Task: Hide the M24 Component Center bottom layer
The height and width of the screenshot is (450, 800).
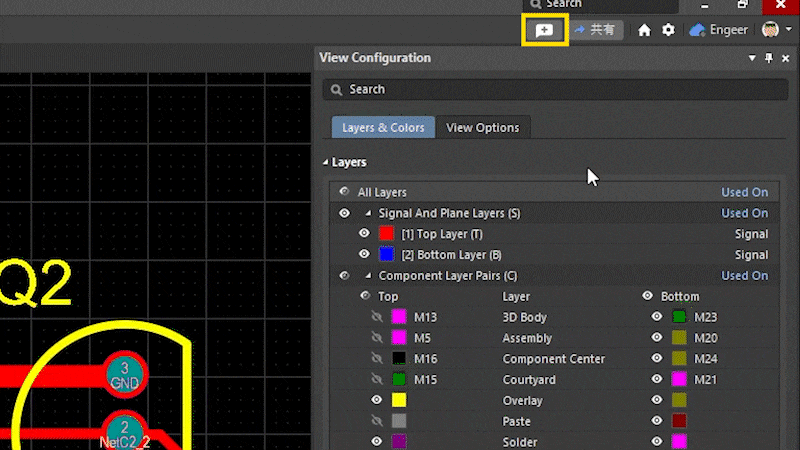Action: (x=657, y=358)
